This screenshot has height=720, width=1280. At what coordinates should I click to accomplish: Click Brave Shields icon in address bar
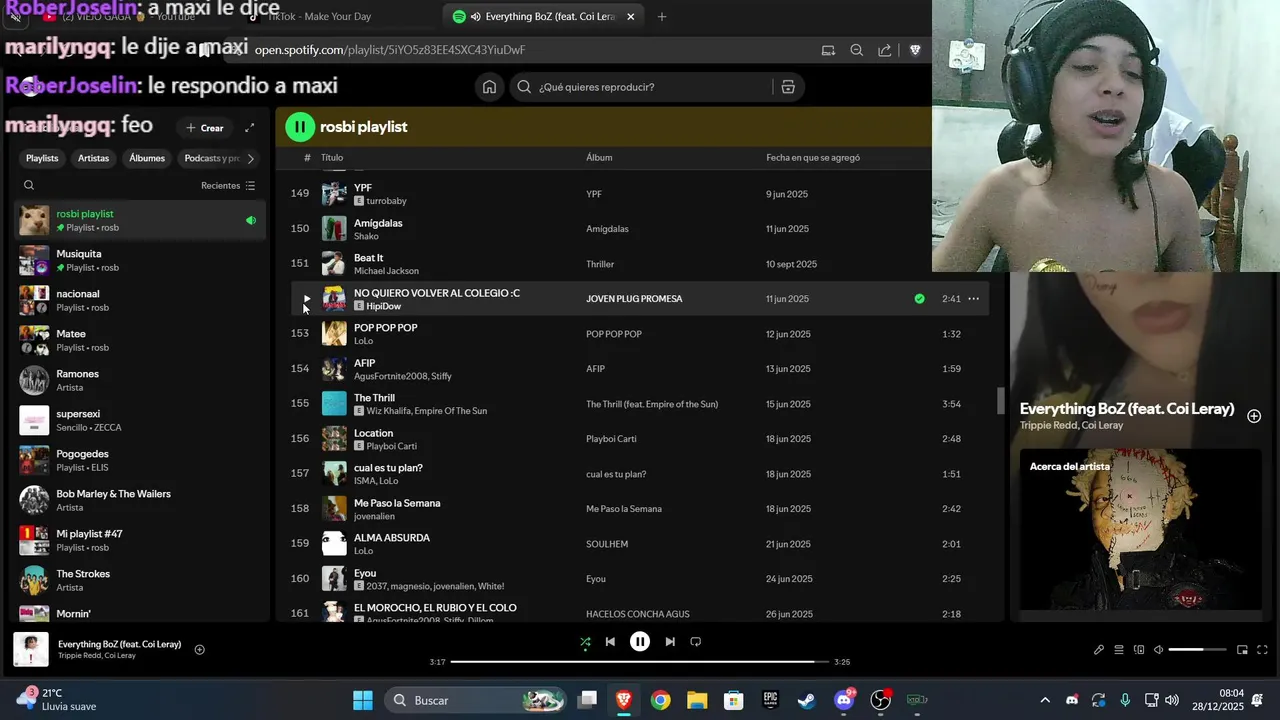point(915,50)
